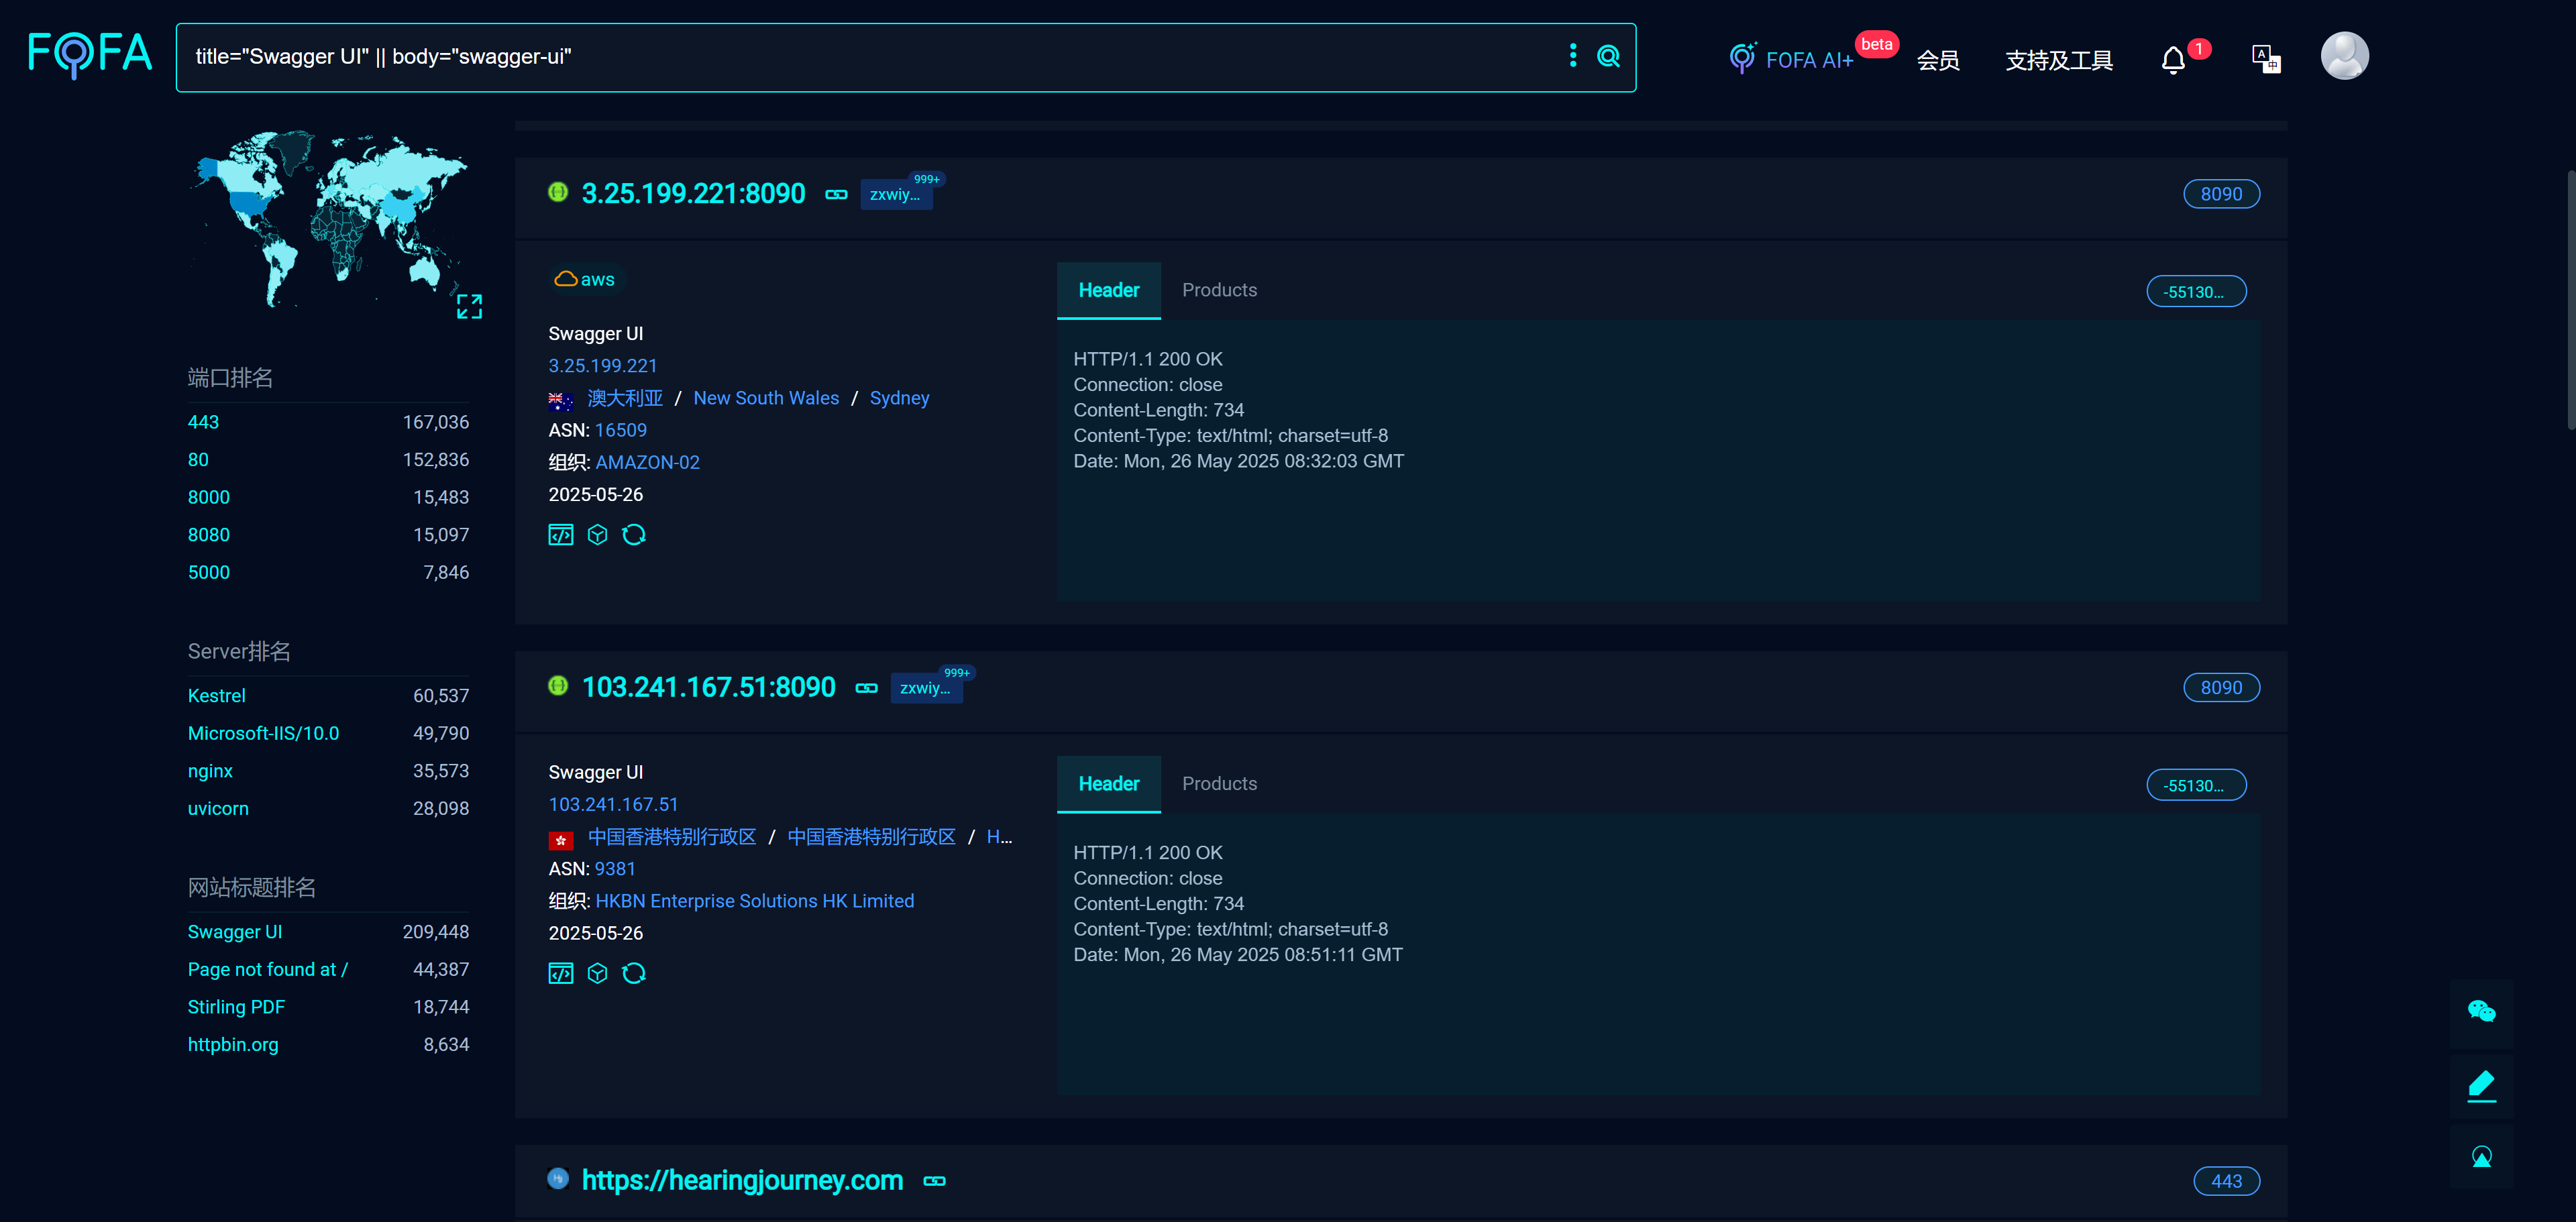Filter by Microsoft-IIS/10.0 server
2576x1222 pixels.
click(x=263, y=733)
